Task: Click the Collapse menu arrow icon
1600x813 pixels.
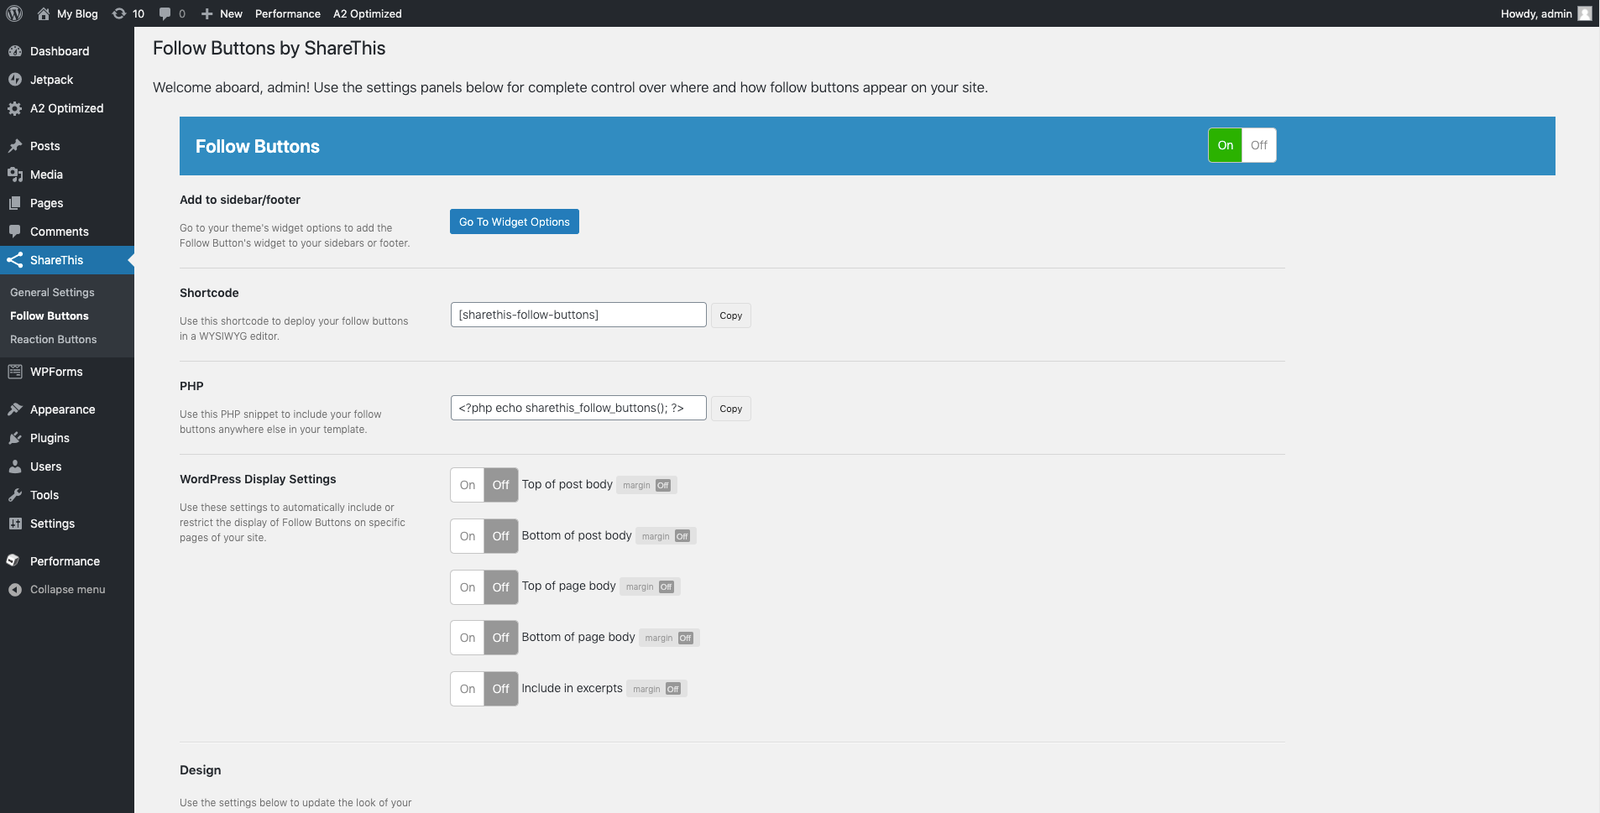Action: tap(15, 590)
